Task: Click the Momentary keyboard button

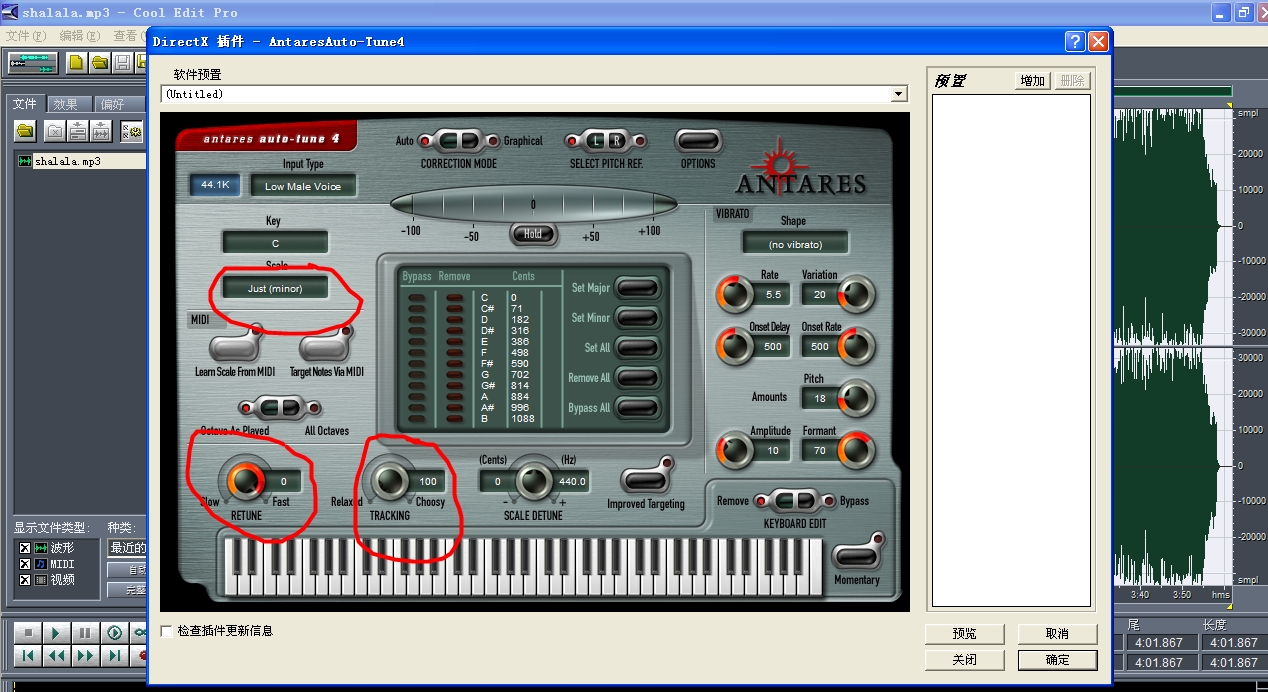Action: [x=858, y=555]
